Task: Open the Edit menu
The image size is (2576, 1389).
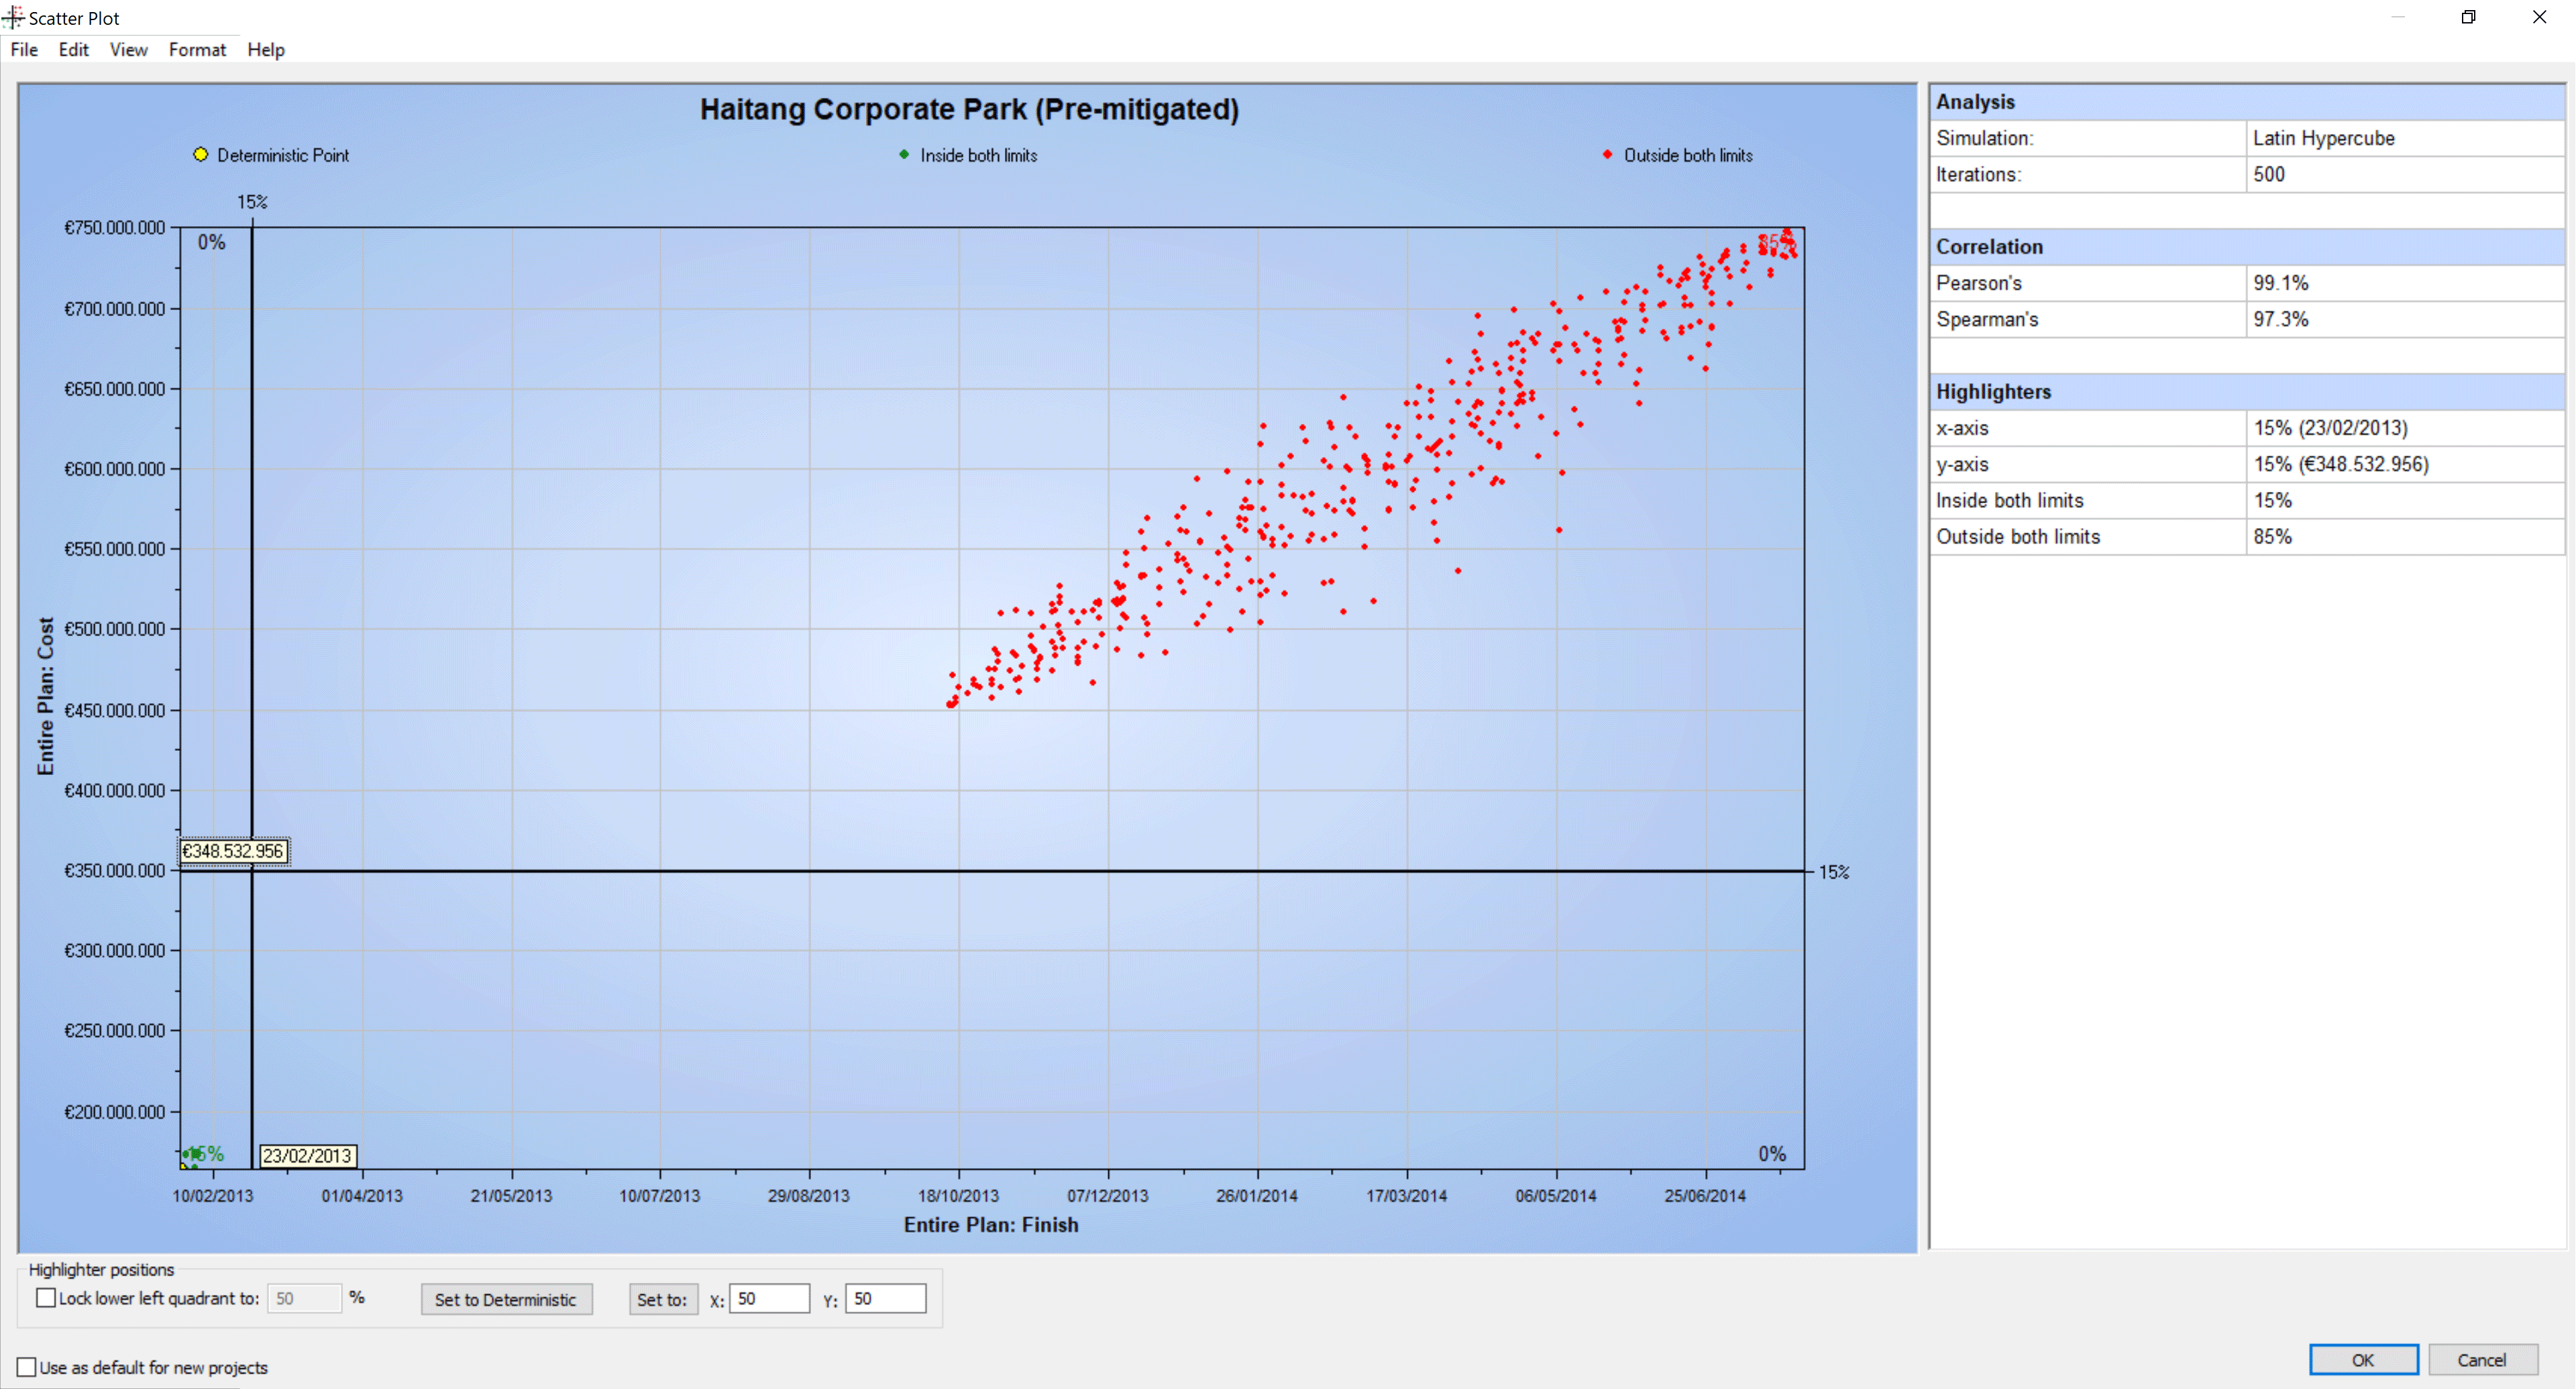Action: [x=73, y=50]
